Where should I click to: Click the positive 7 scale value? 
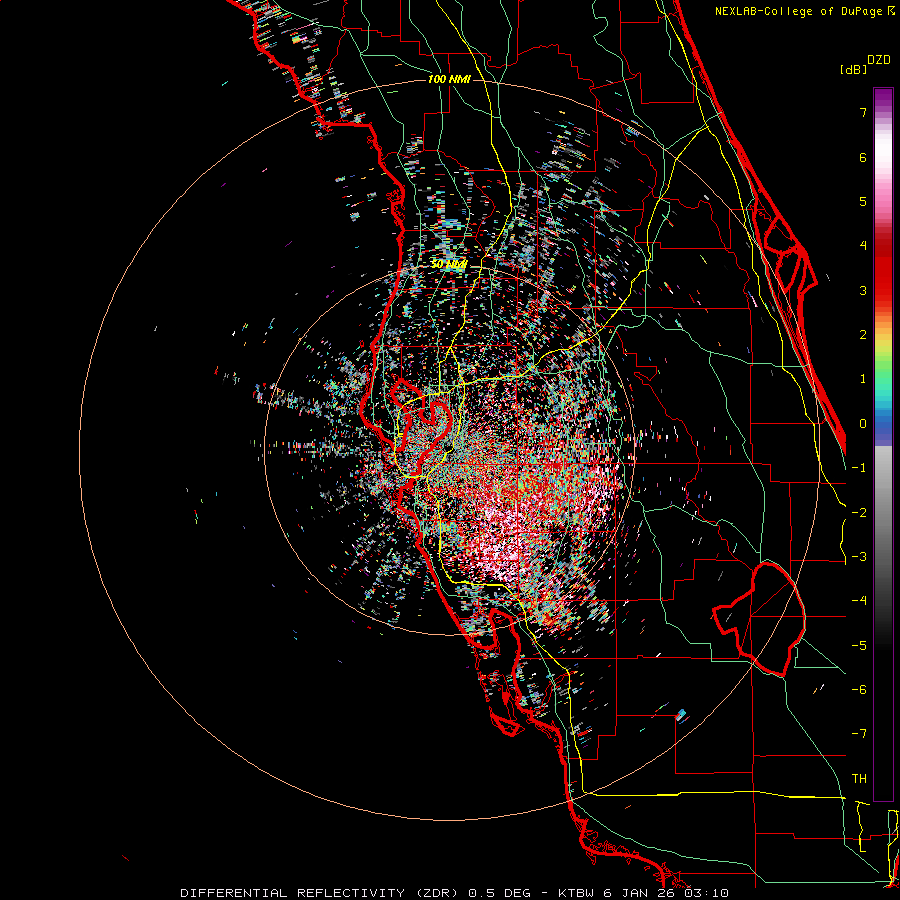863,112
